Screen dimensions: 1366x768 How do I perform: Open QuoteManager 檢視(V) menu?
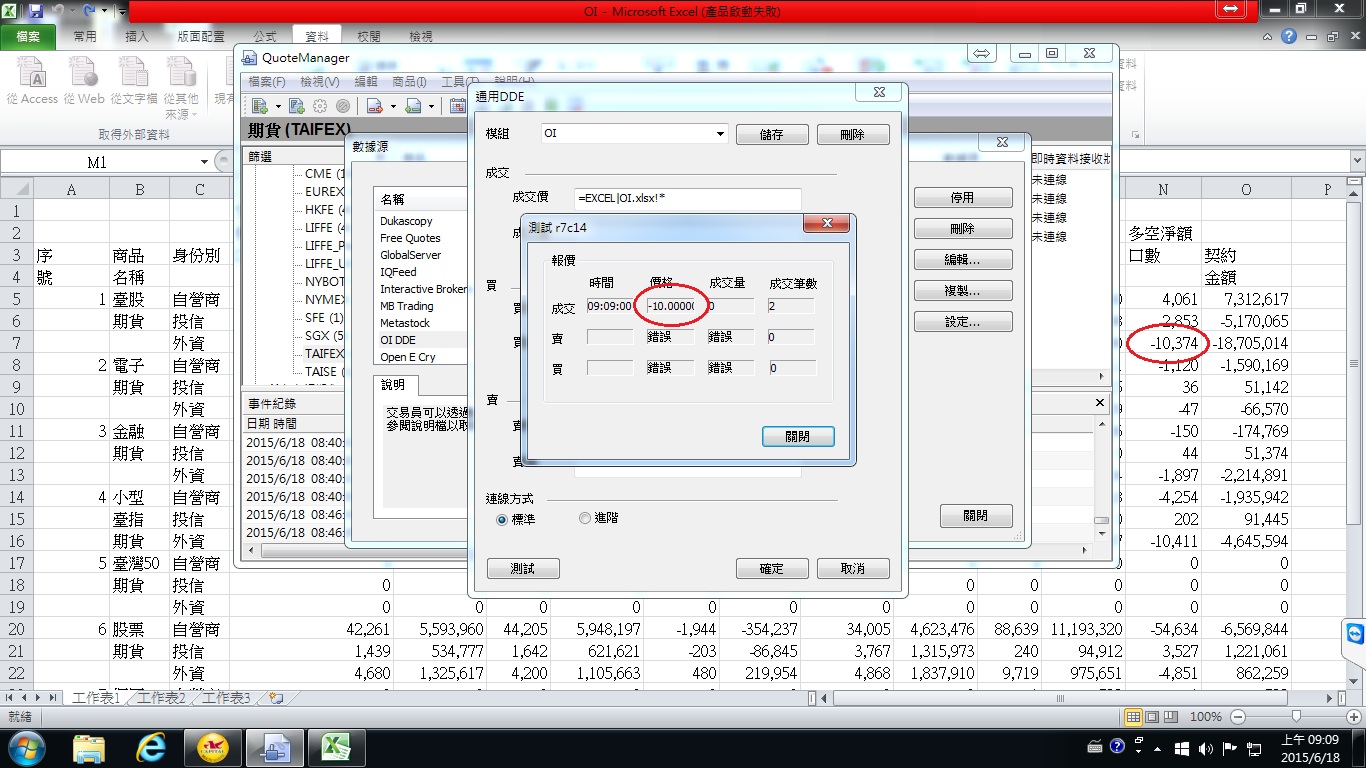coord(319,81)
